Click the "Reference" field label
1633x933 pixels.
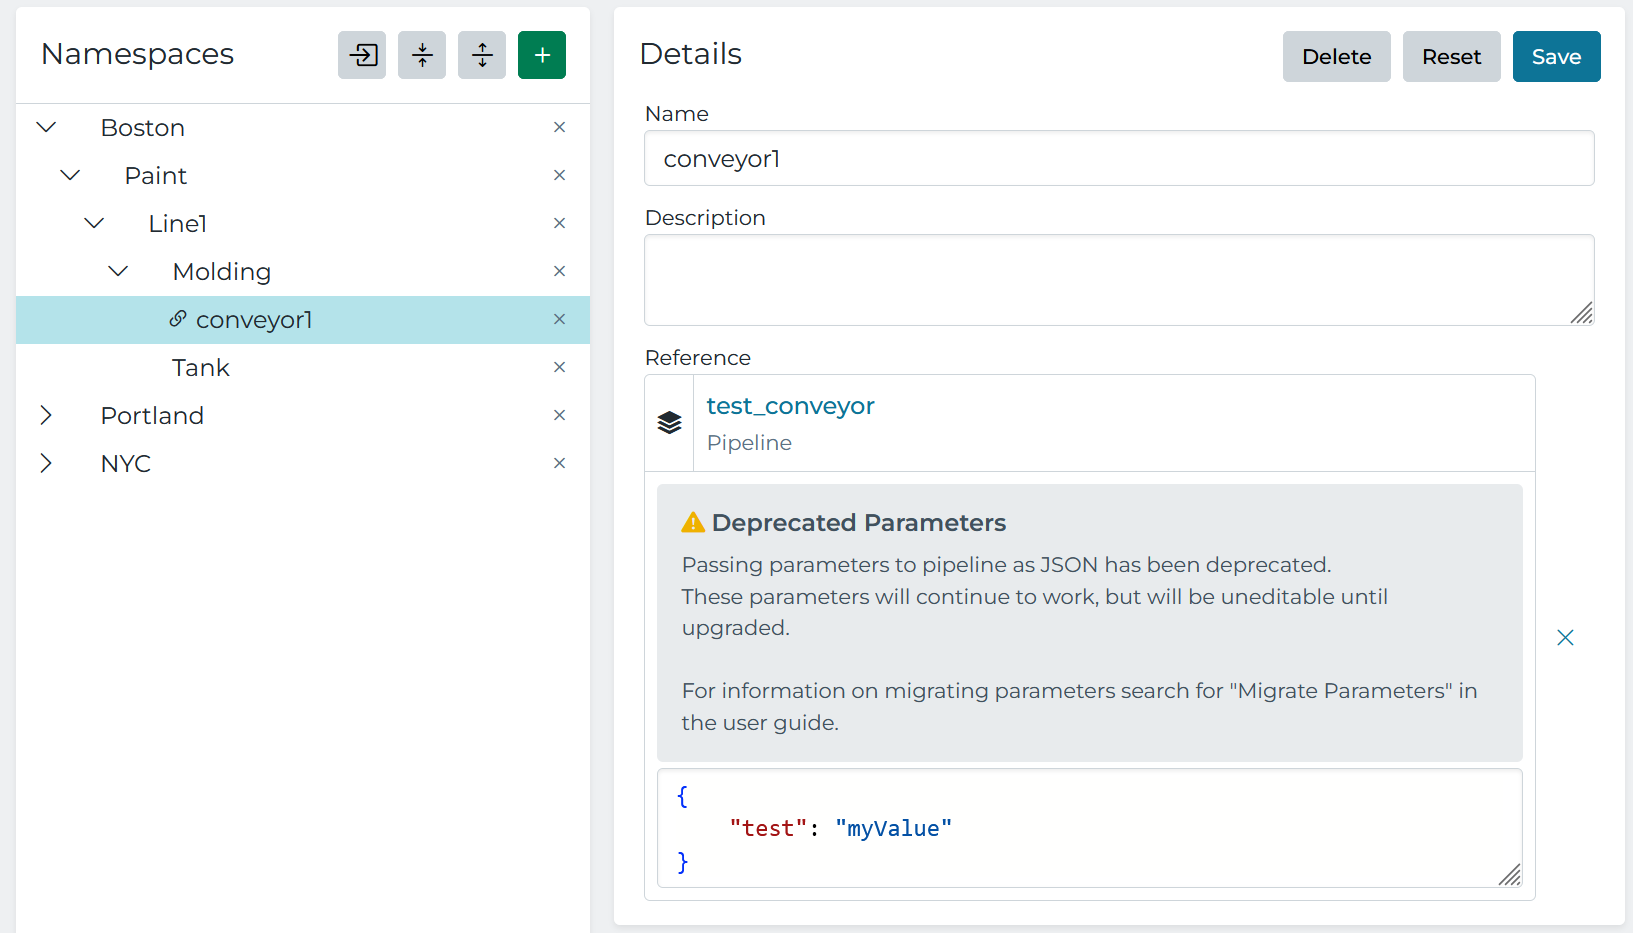click(698, 358)
